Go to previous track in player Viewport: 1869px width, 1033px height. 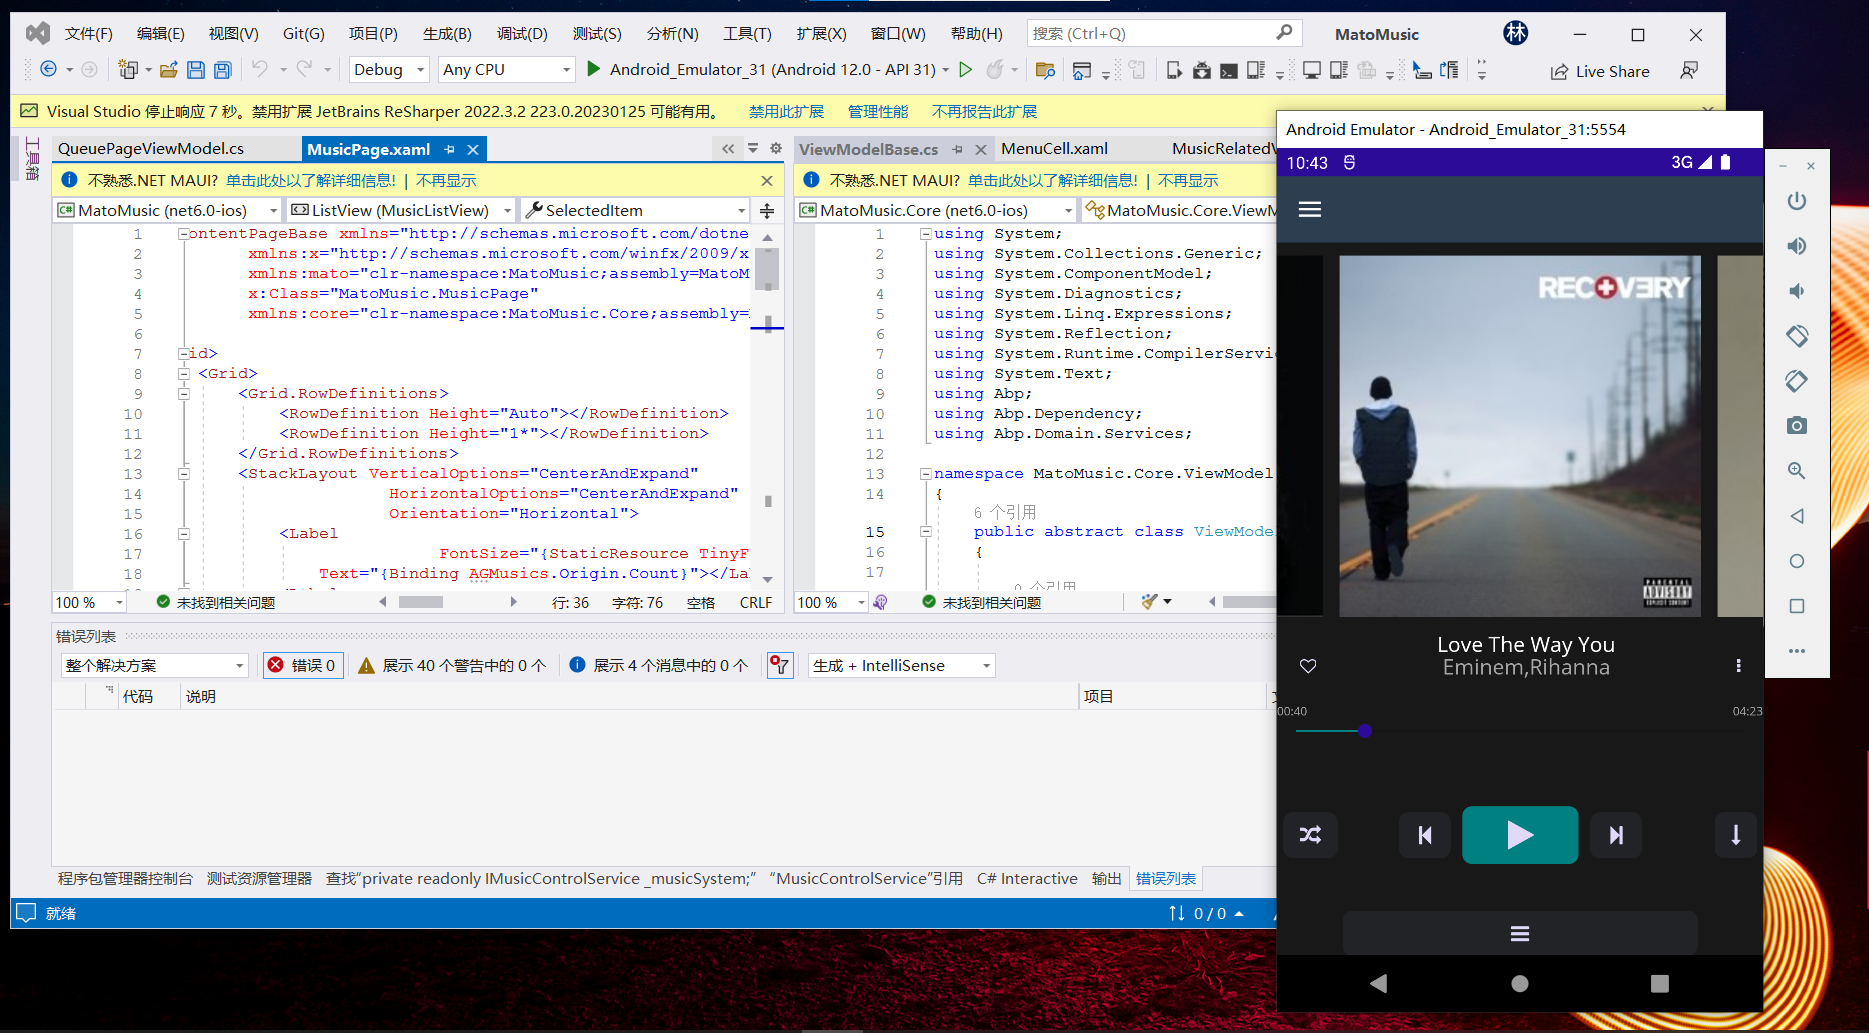(1425, 835)
